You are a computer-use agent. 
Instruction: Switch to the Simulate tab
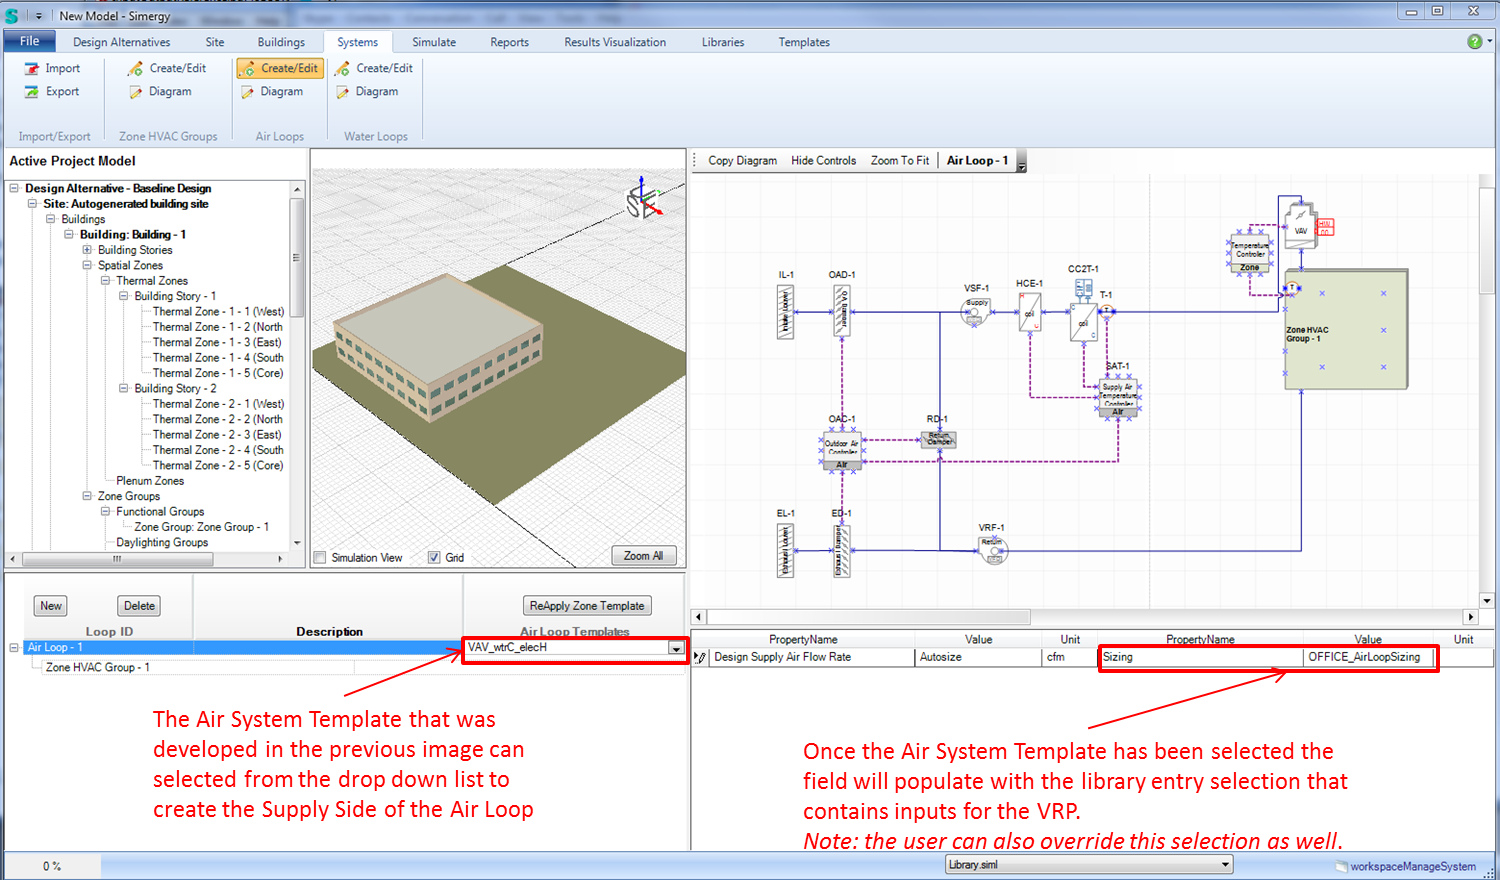[x=433, y=42]
